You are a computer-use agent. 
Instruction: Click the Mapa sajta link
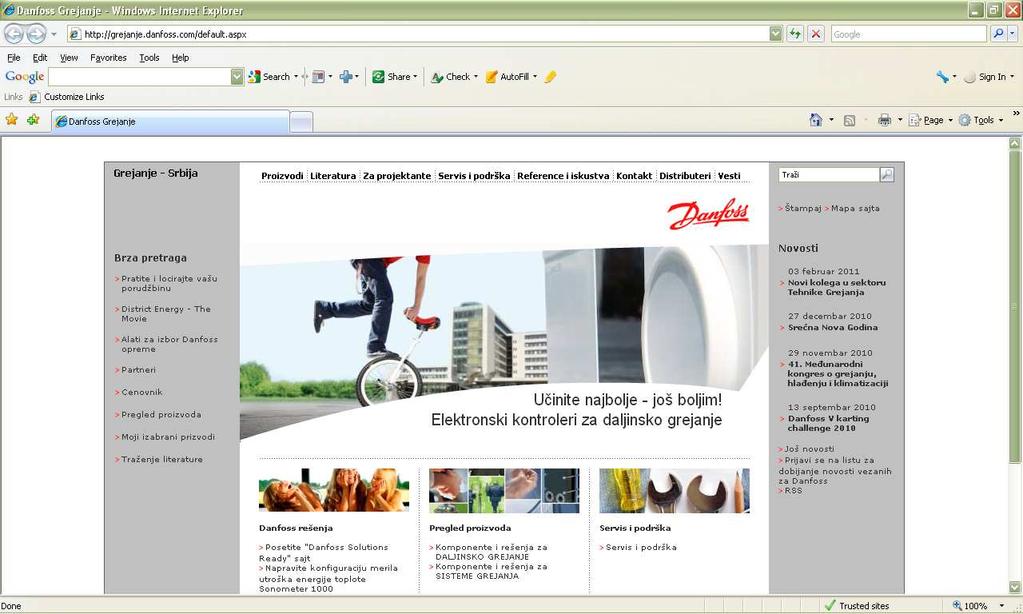[855, 208]
